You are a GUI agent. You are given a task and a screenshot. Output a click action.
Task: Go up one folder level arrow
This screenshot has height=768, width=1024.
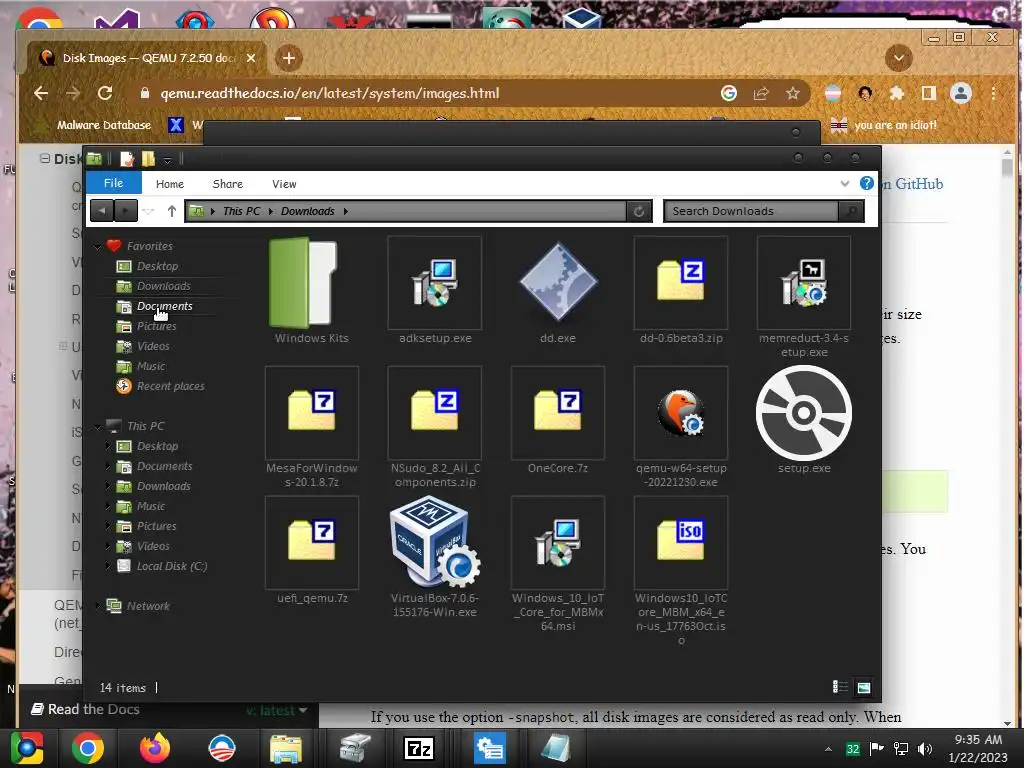pos(172,211)
